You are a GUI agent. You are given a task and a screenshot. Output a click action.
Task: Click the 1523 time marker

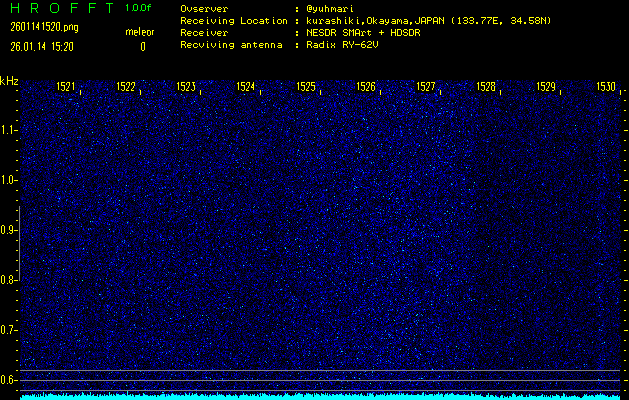(x=186, y=87)
